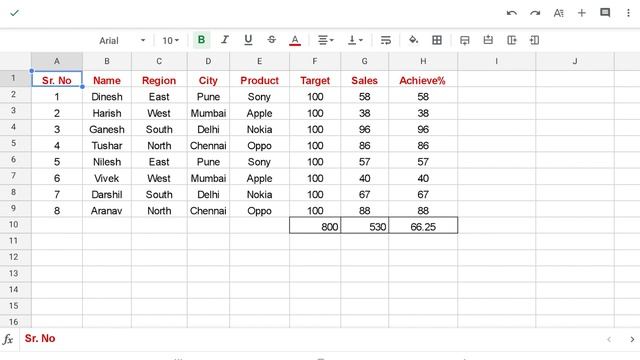Go to previous formula bar arrow

click(x=609, y=339)
